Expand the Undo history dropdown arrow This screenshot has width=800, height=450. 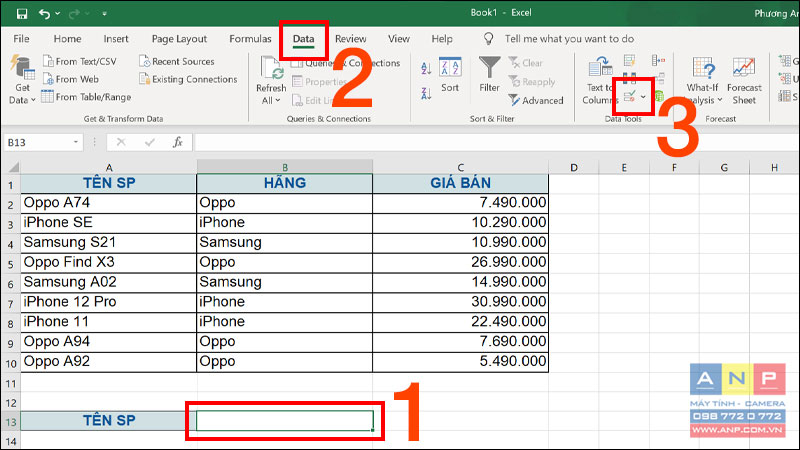coord(58,14)
